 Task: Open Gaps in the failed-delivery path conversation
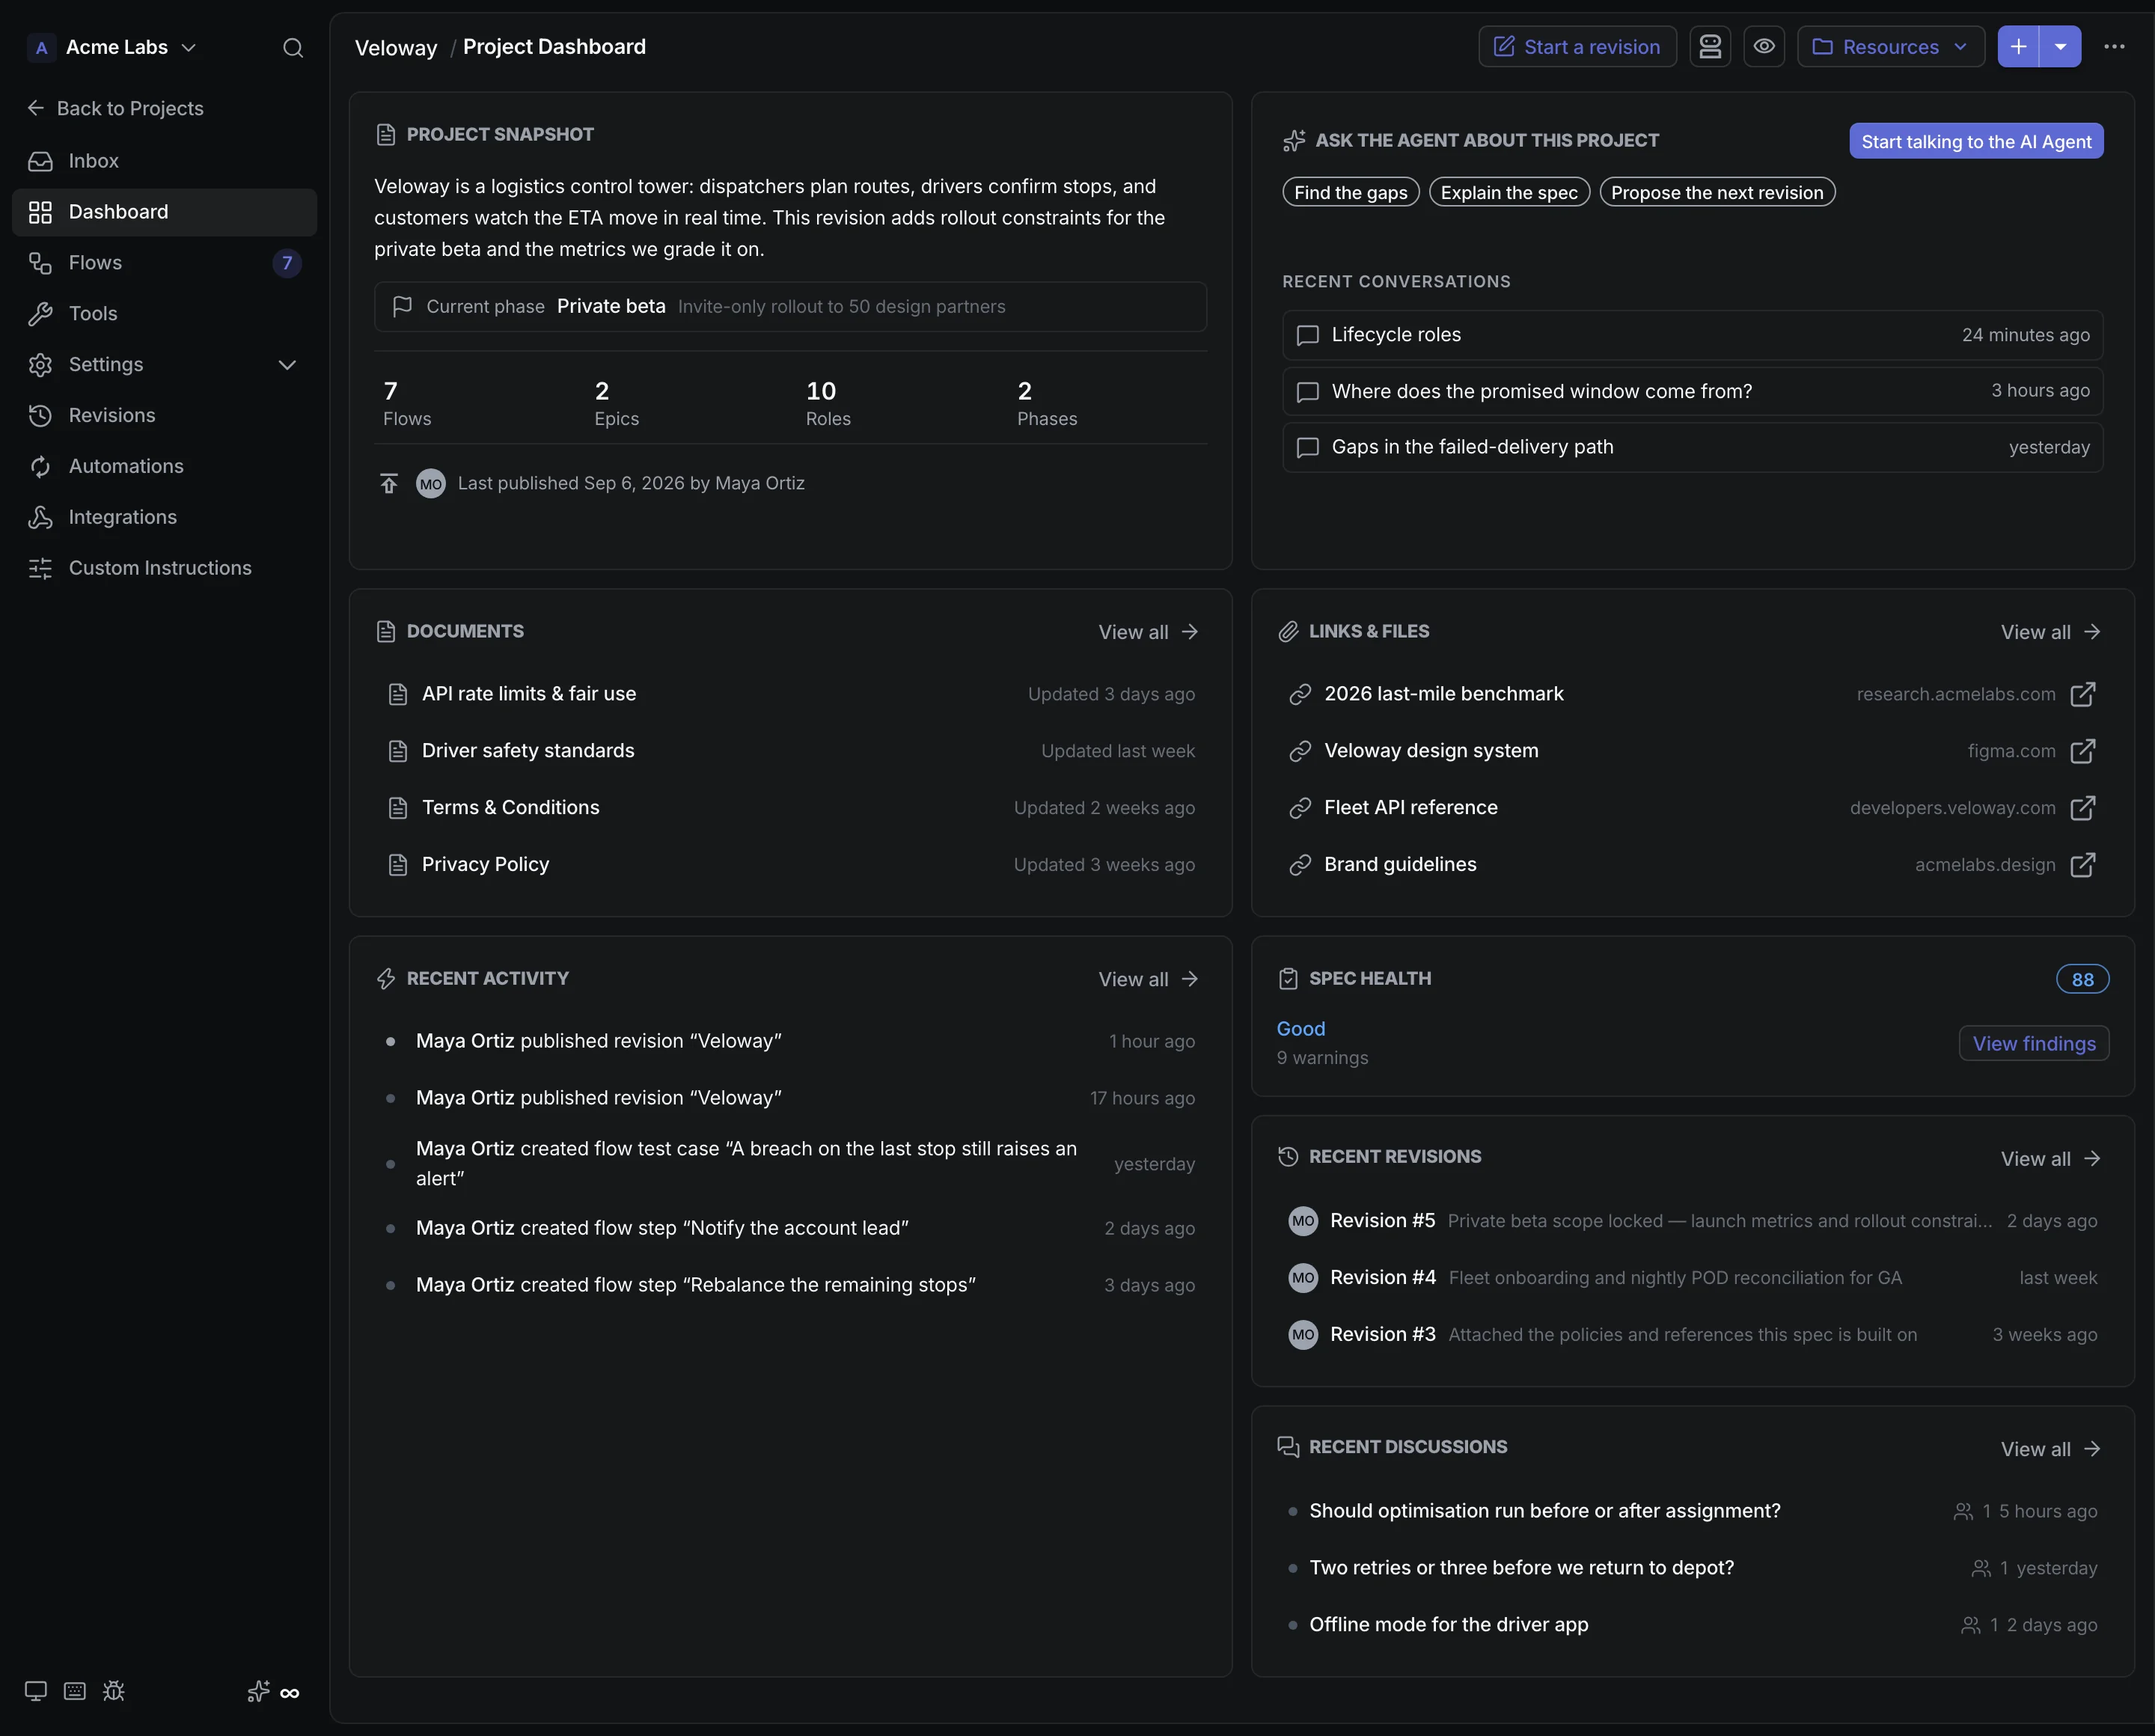click(1692, 447)
